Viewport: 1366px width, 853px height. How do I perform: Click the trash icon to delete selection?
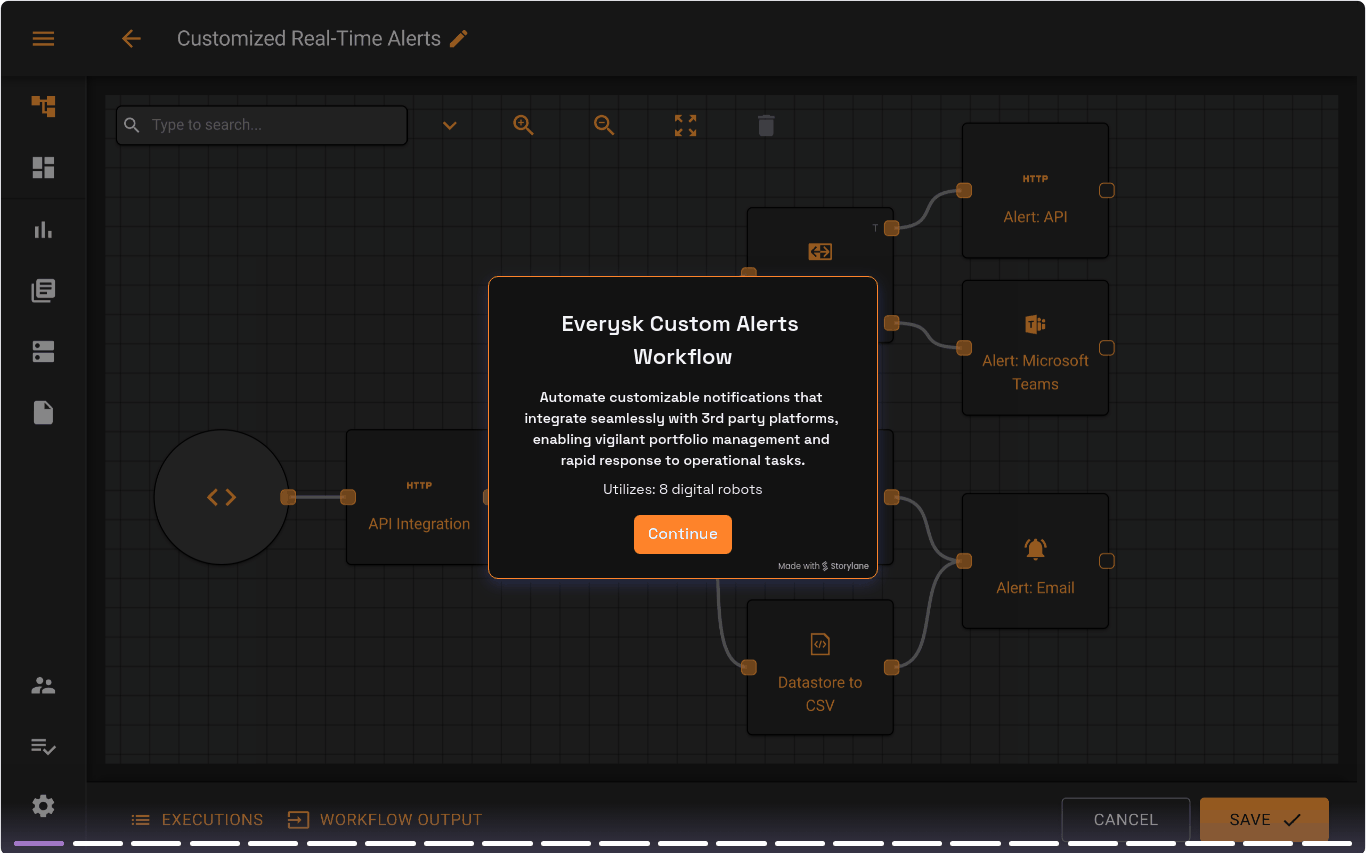click(765, 124)
